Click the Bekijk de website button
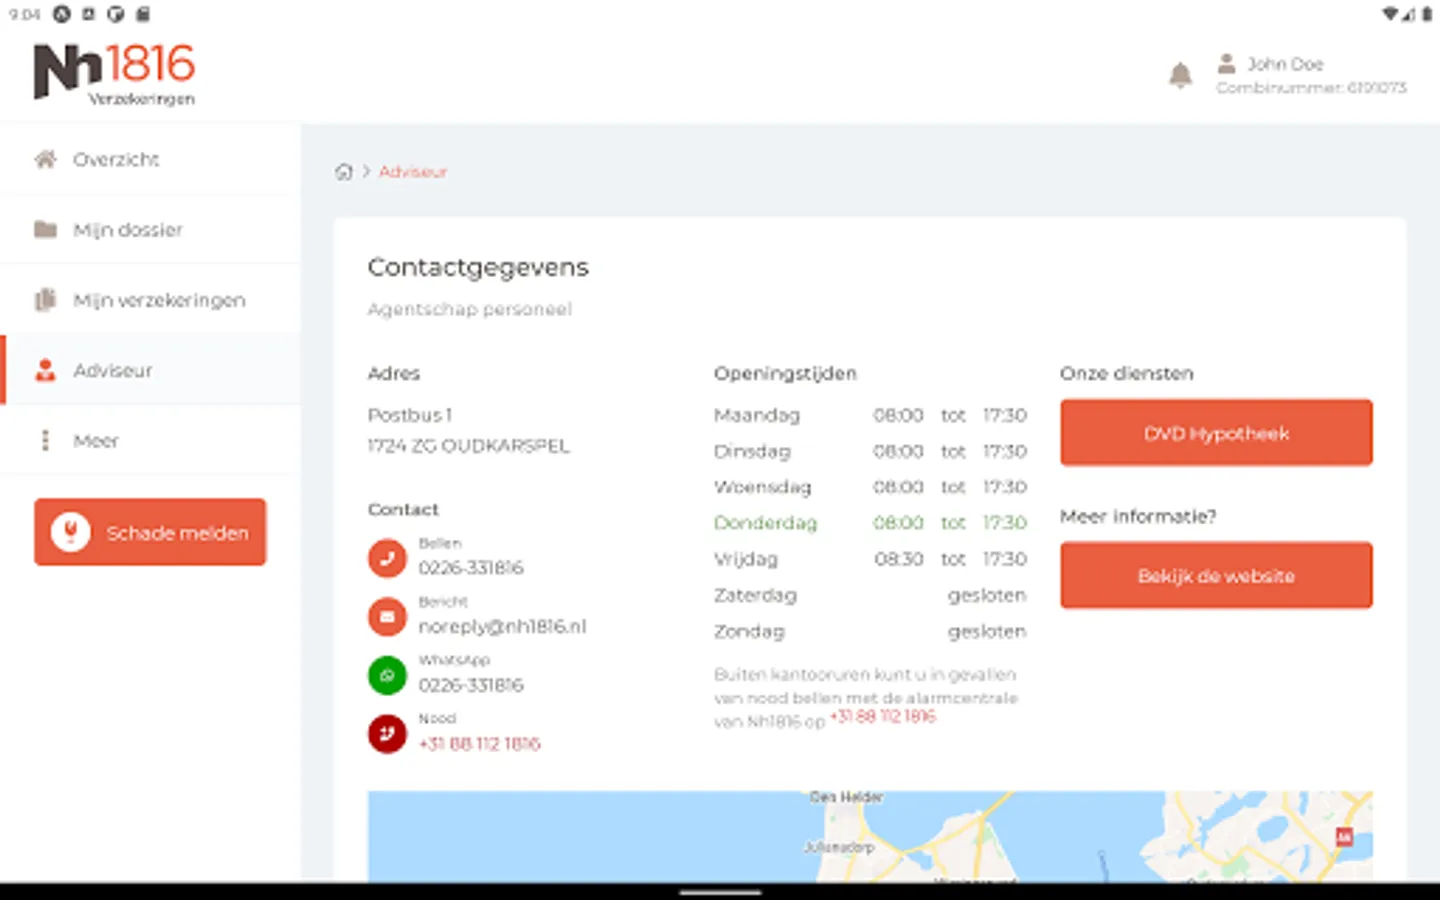This screenshot has width=1440, height=900. coord(1216,576)
